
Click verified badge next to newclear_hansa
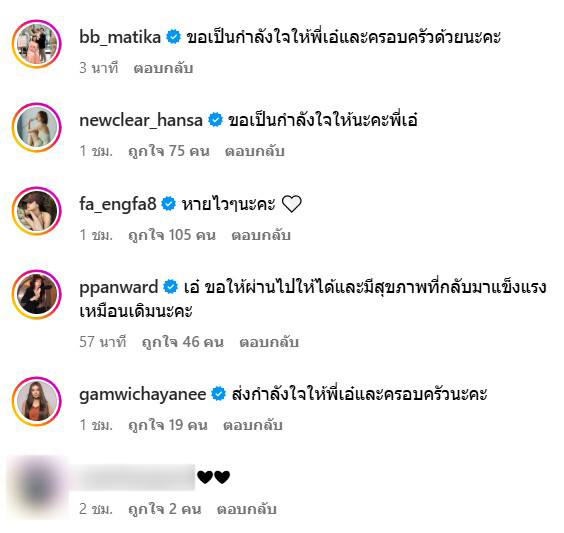click(x=215, y=120)
